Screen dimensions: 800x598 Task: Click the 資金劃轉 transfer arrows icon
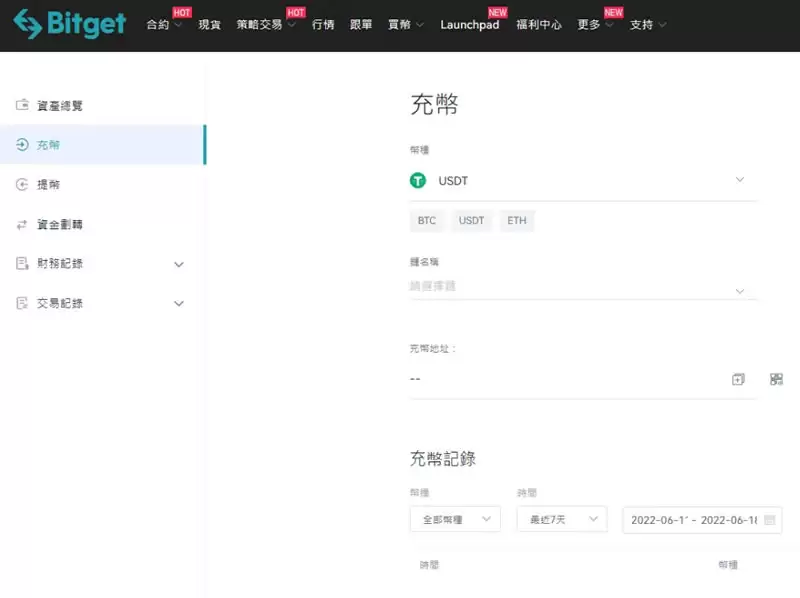22,224
